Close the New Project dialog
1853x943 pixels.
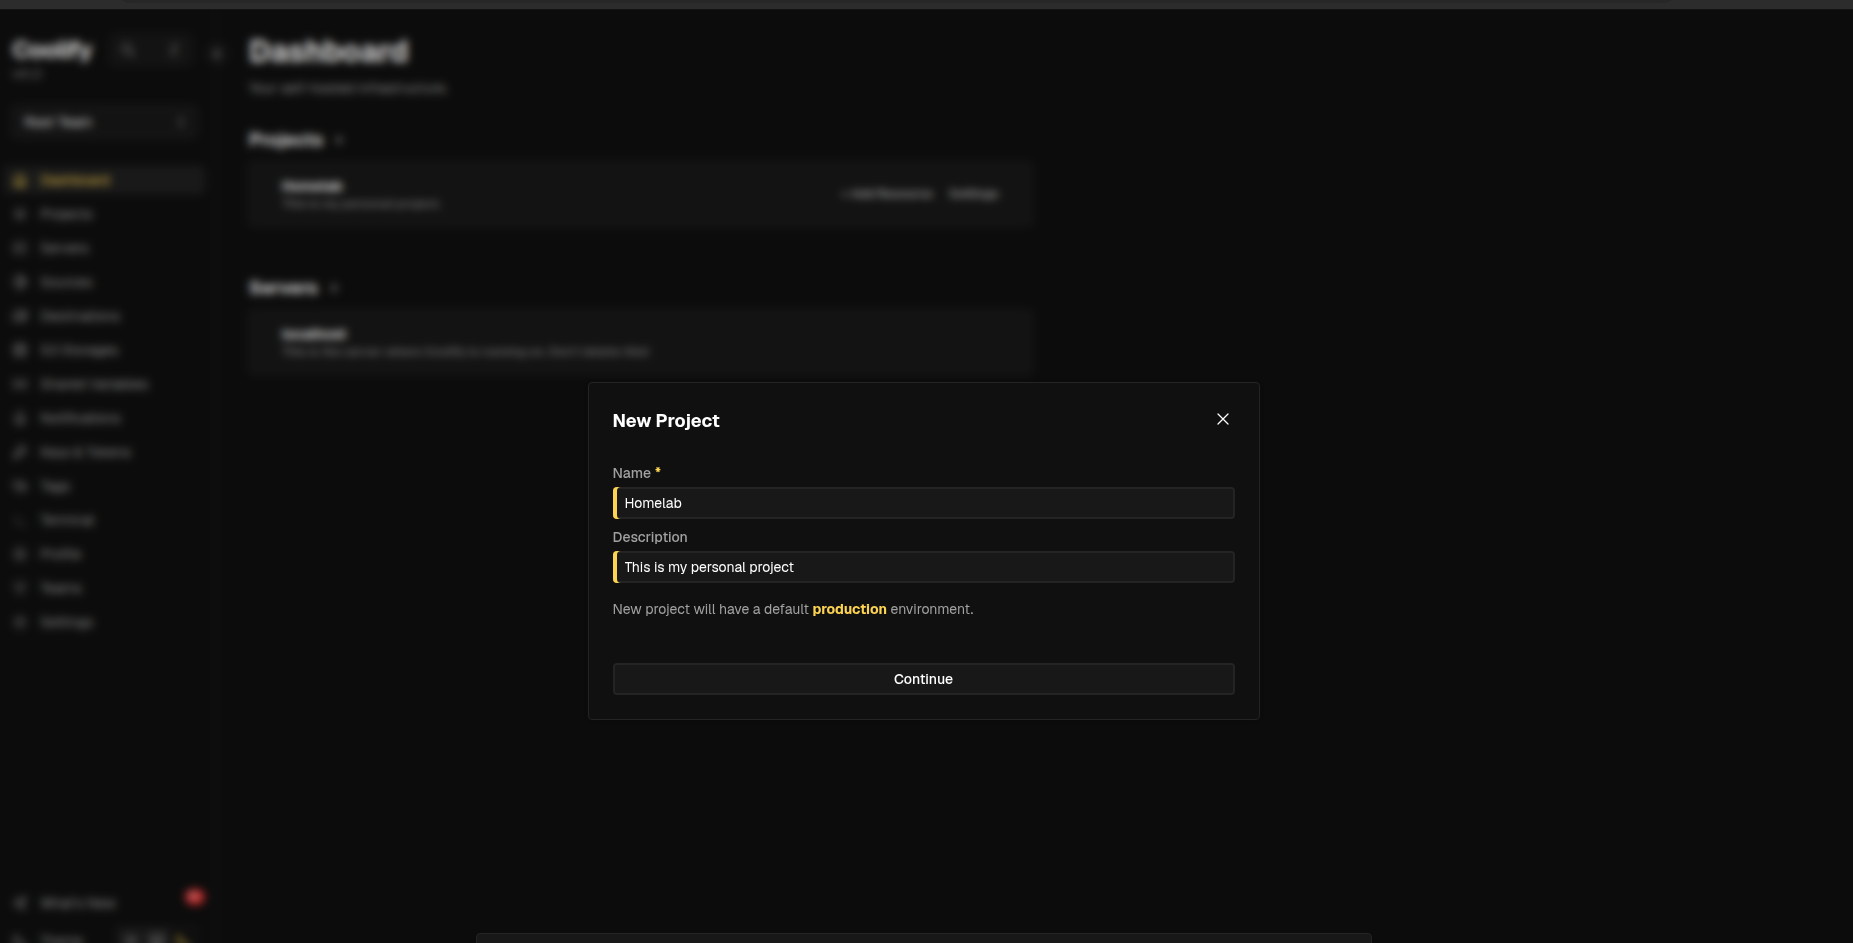1222,419
